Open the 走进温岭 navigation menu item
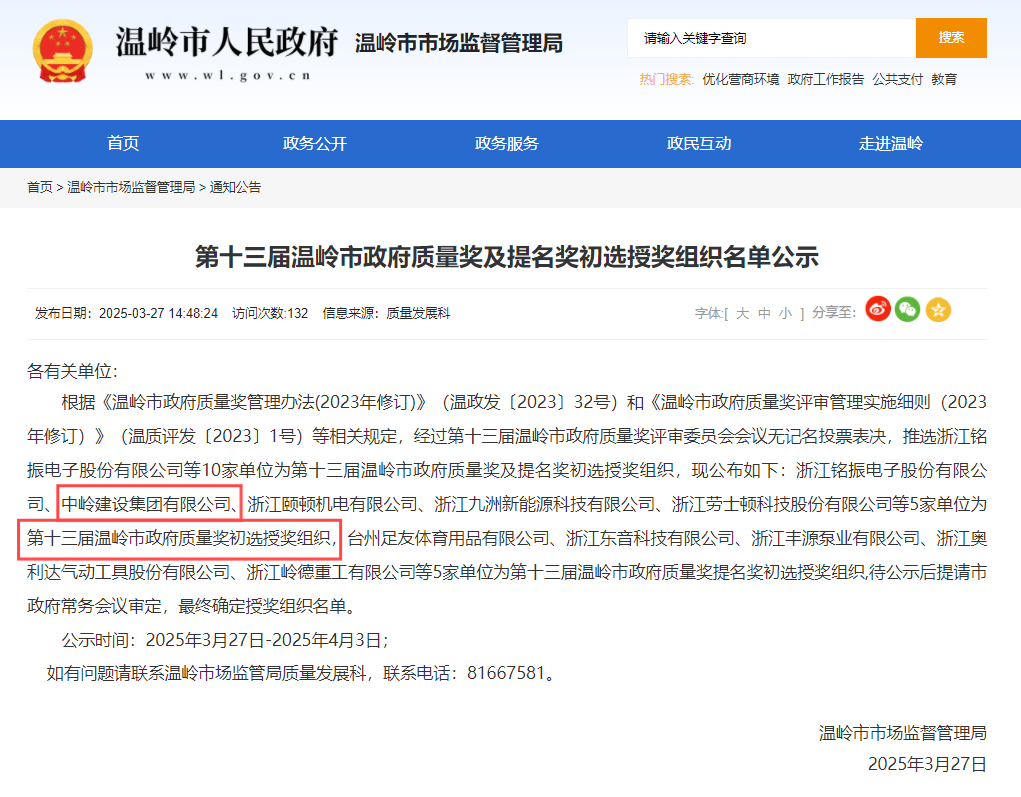1021x797 pixels. pos(891,143)
